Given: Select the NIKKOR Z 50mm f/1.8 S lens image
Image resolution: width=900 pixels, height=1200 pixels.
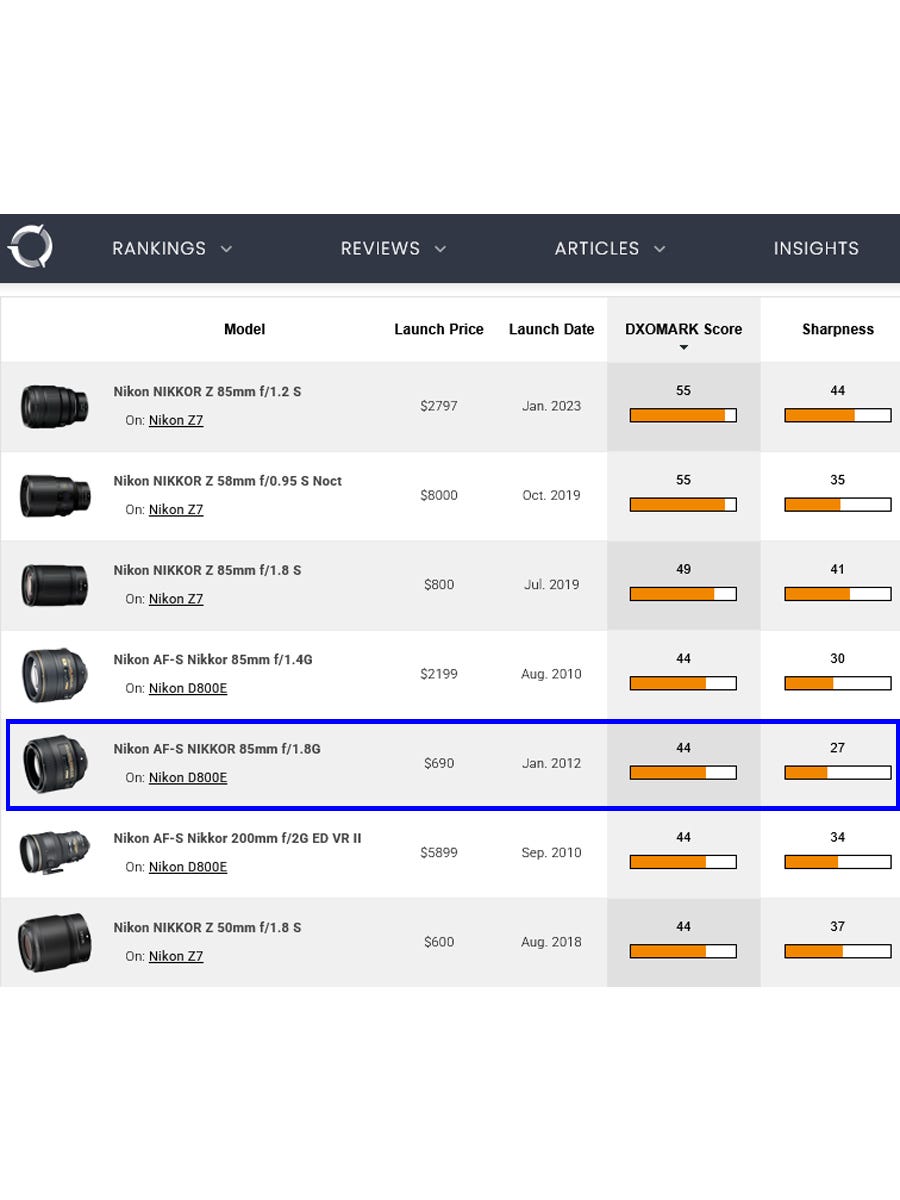Looking at the screenshot, I should 55,942.
